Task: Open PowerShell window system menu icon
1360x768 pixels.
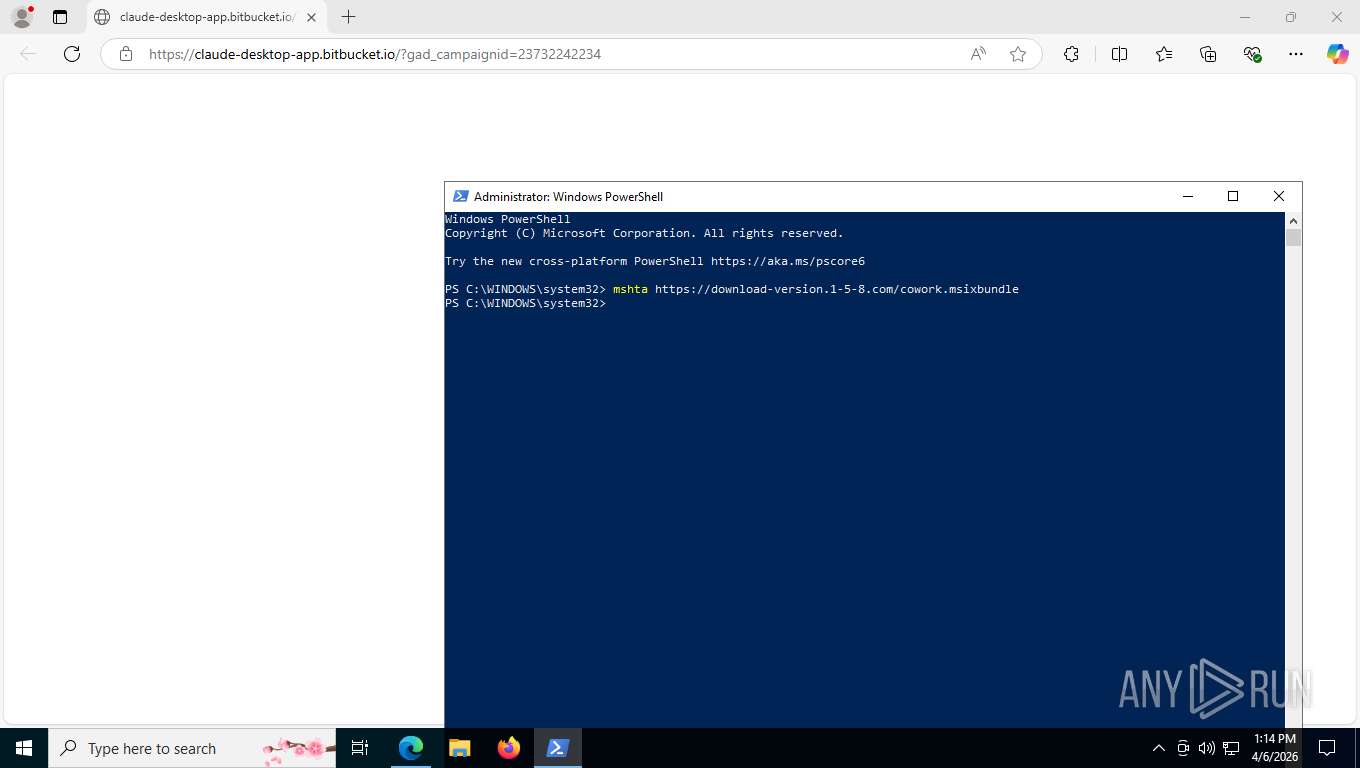Action: click(460, 197)
